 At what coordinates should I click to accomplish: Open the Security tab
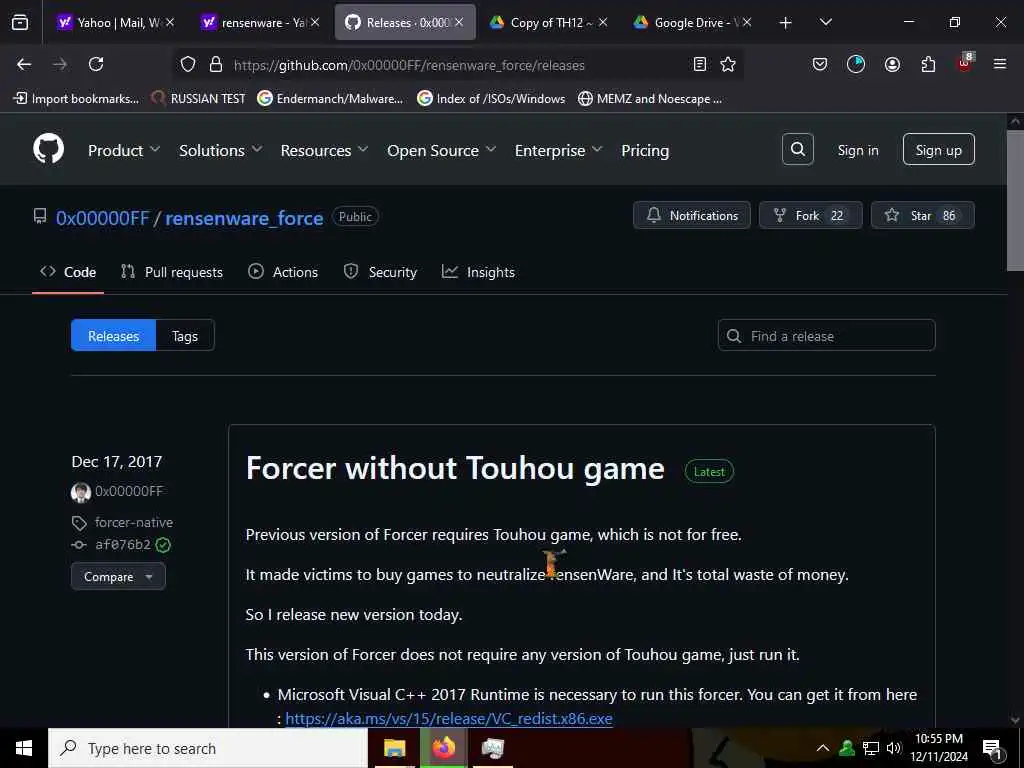pyautogui.click(x=380, y=272)
